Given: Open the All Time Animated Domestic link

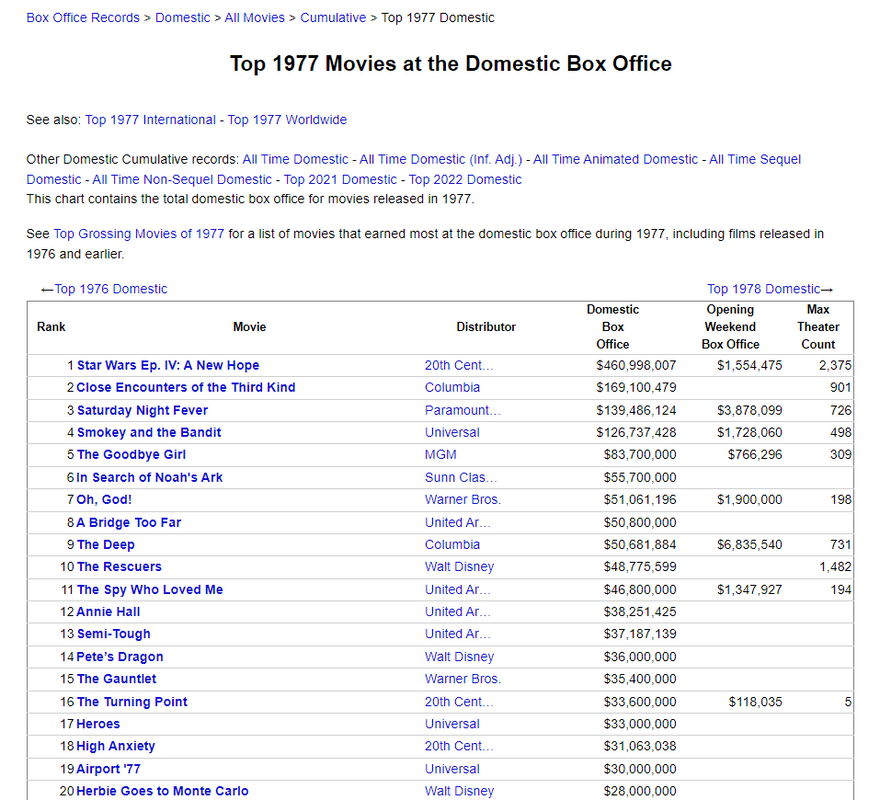Looking at the screenshot, I should pos(615,159).
